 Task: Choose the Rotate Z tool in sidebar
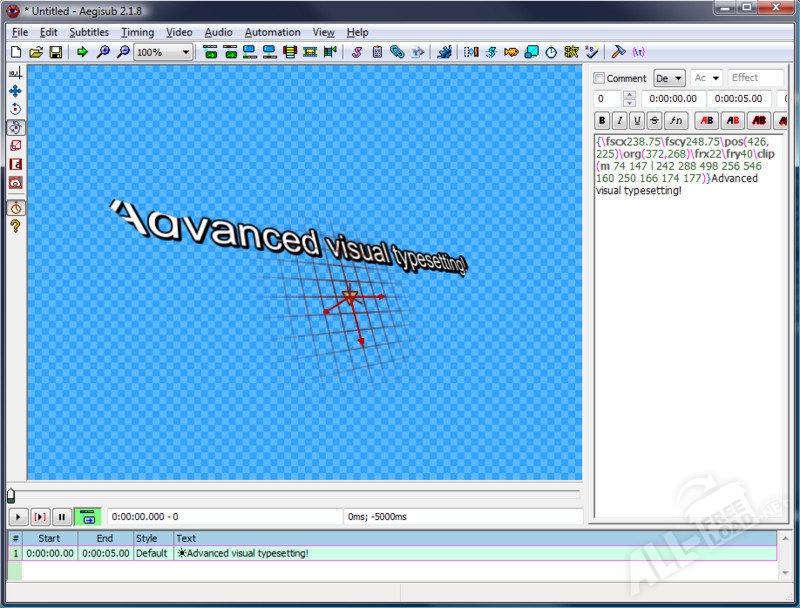pos(15,109)
